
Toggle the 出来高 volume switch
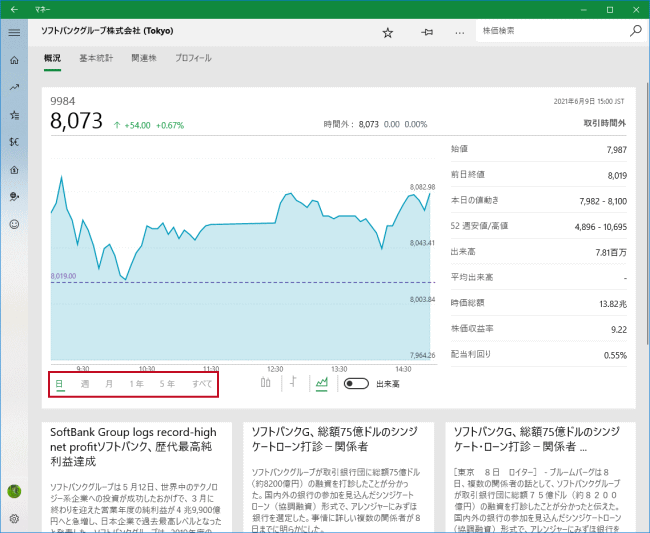click(356, 384)
